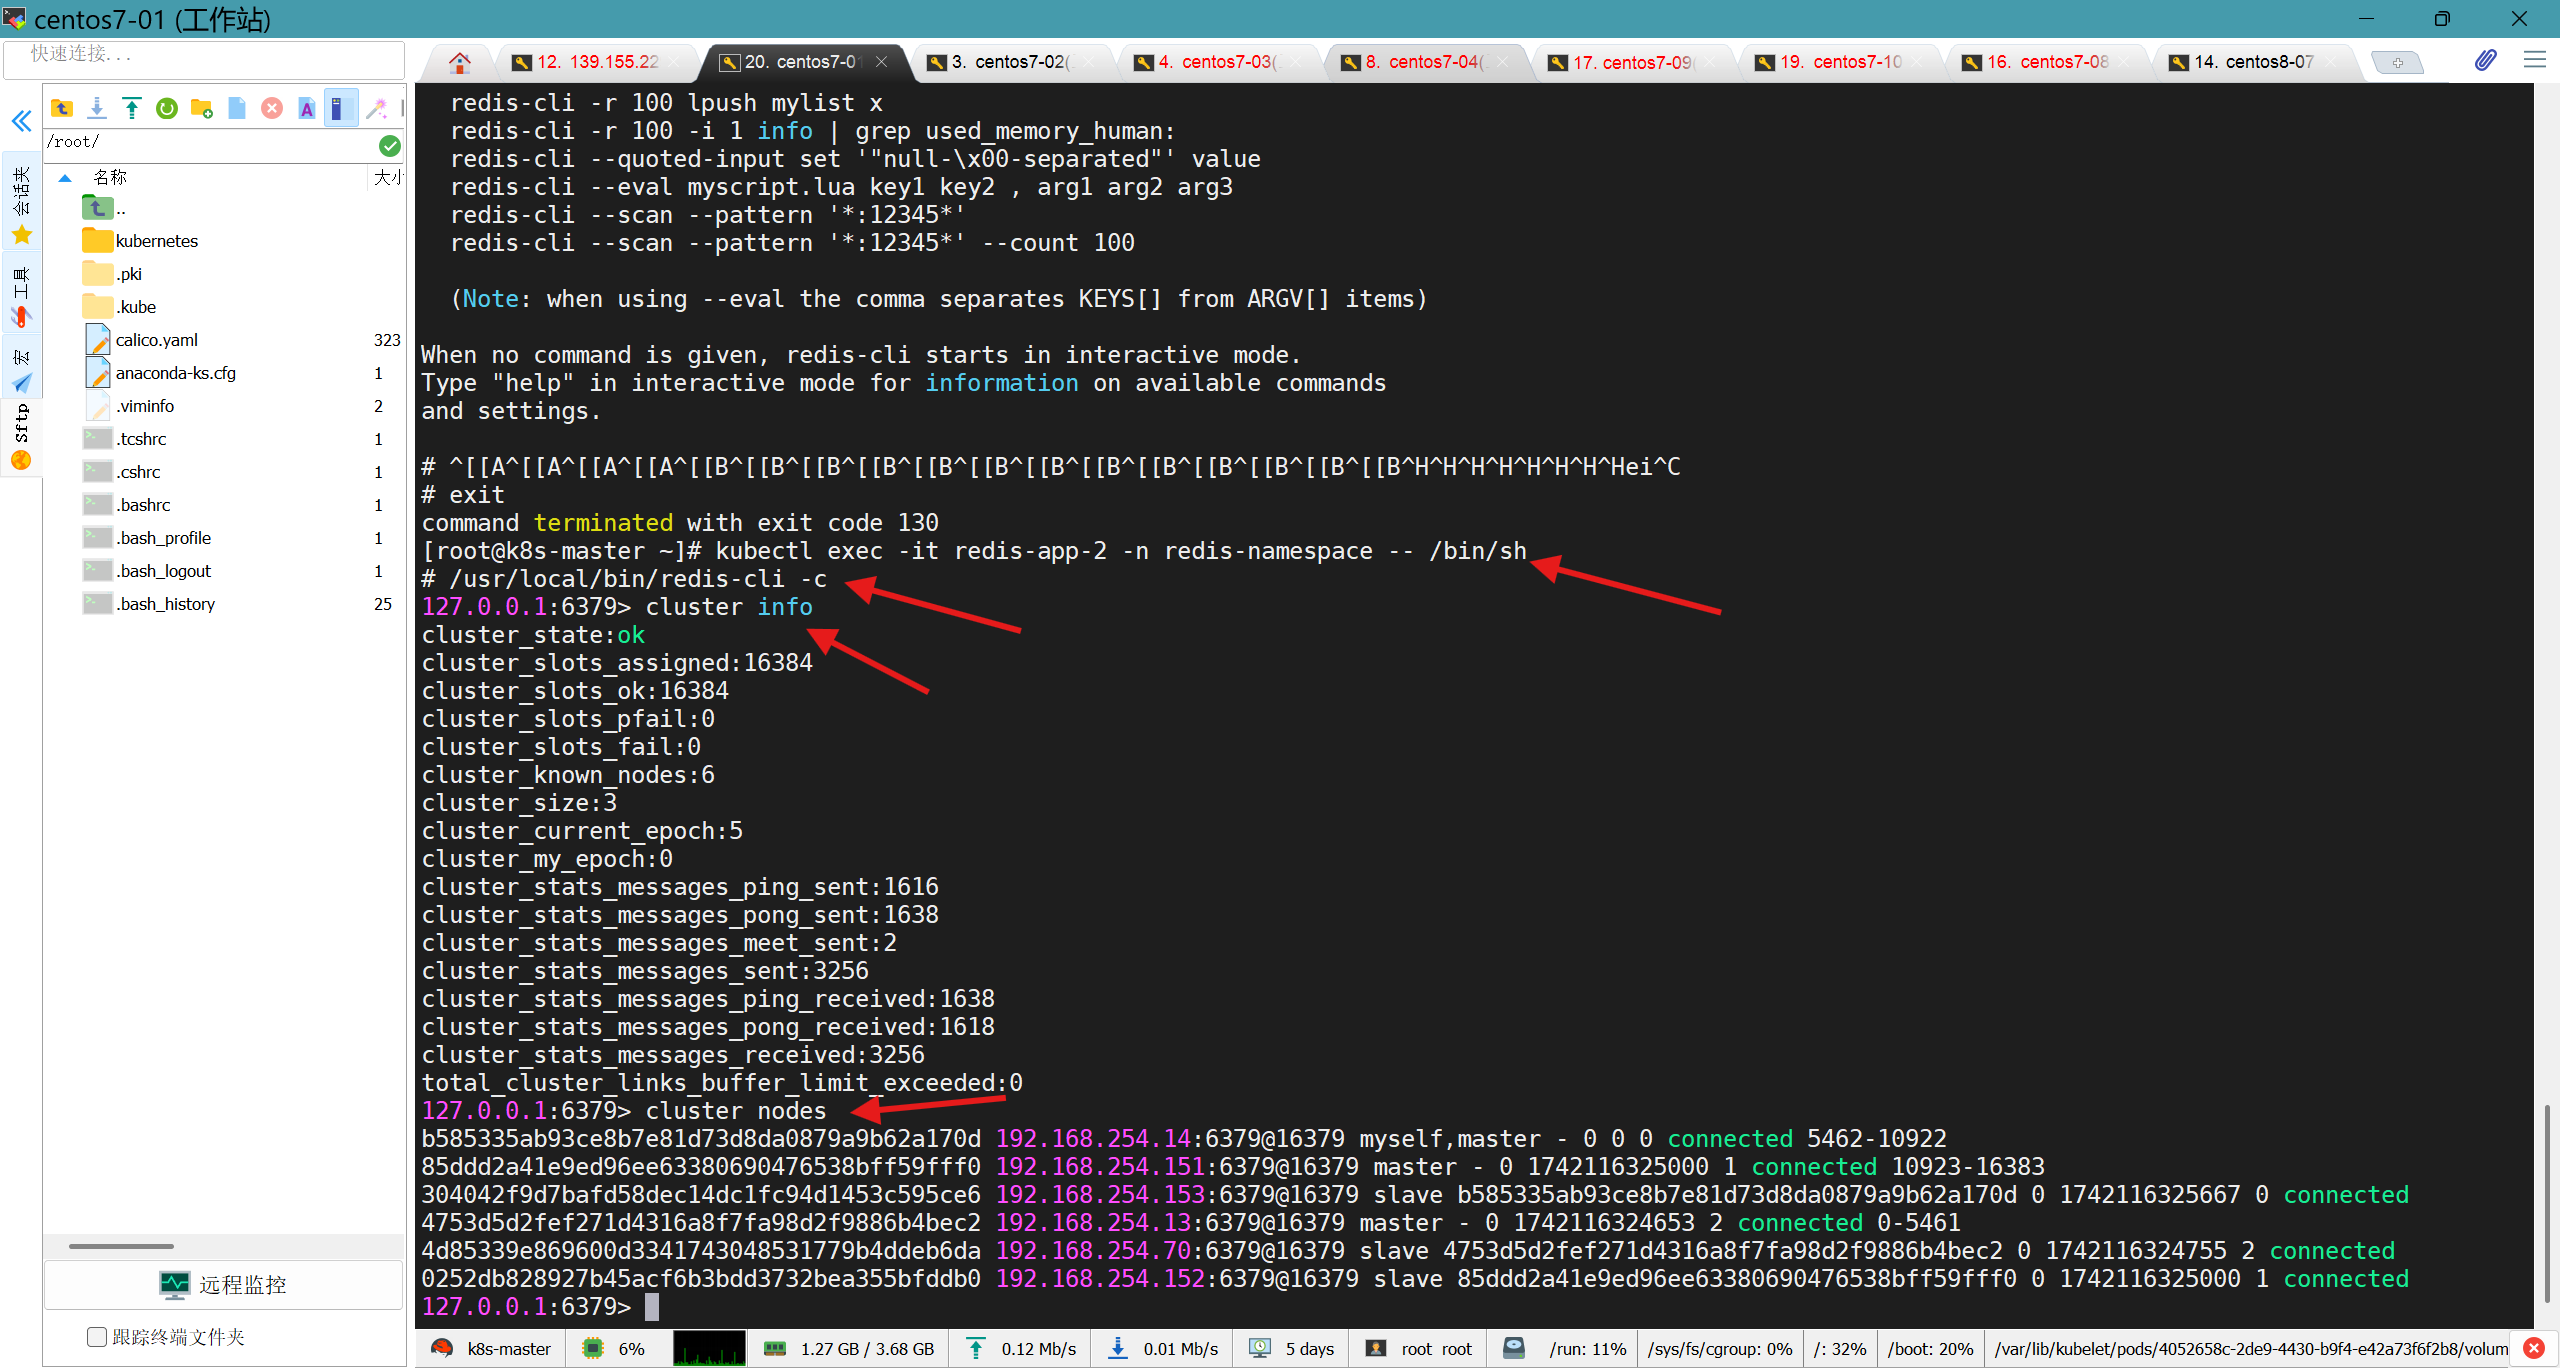2560x1368 pixels.
Task: Click the magic wand toolbar icon
Action: (x=376, y=108)
